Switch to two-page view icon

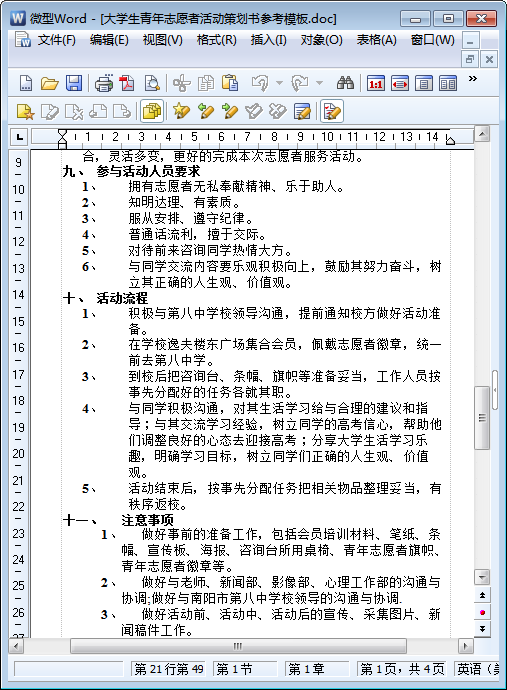tap(448, 83)
